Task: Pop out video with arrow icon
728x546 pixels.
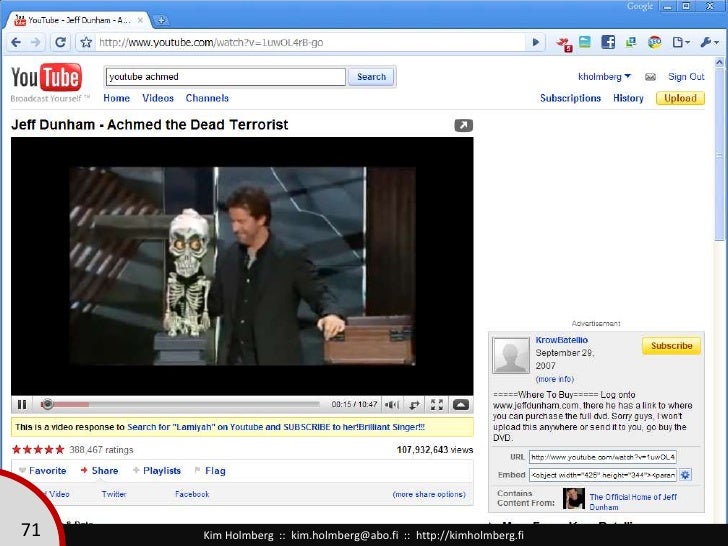Action: click(x=463, y=125)
